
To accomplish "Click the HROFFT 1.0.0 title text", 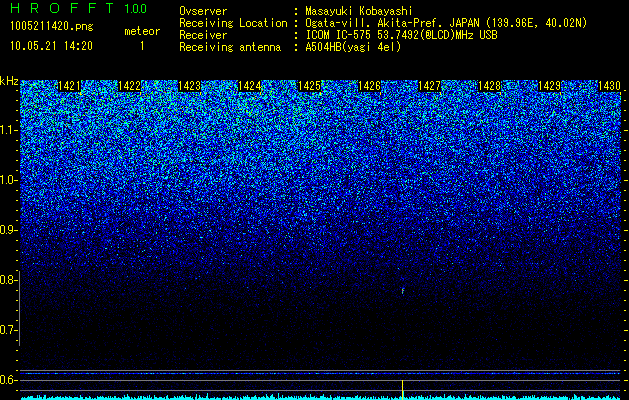I will [x=79, y=8].
